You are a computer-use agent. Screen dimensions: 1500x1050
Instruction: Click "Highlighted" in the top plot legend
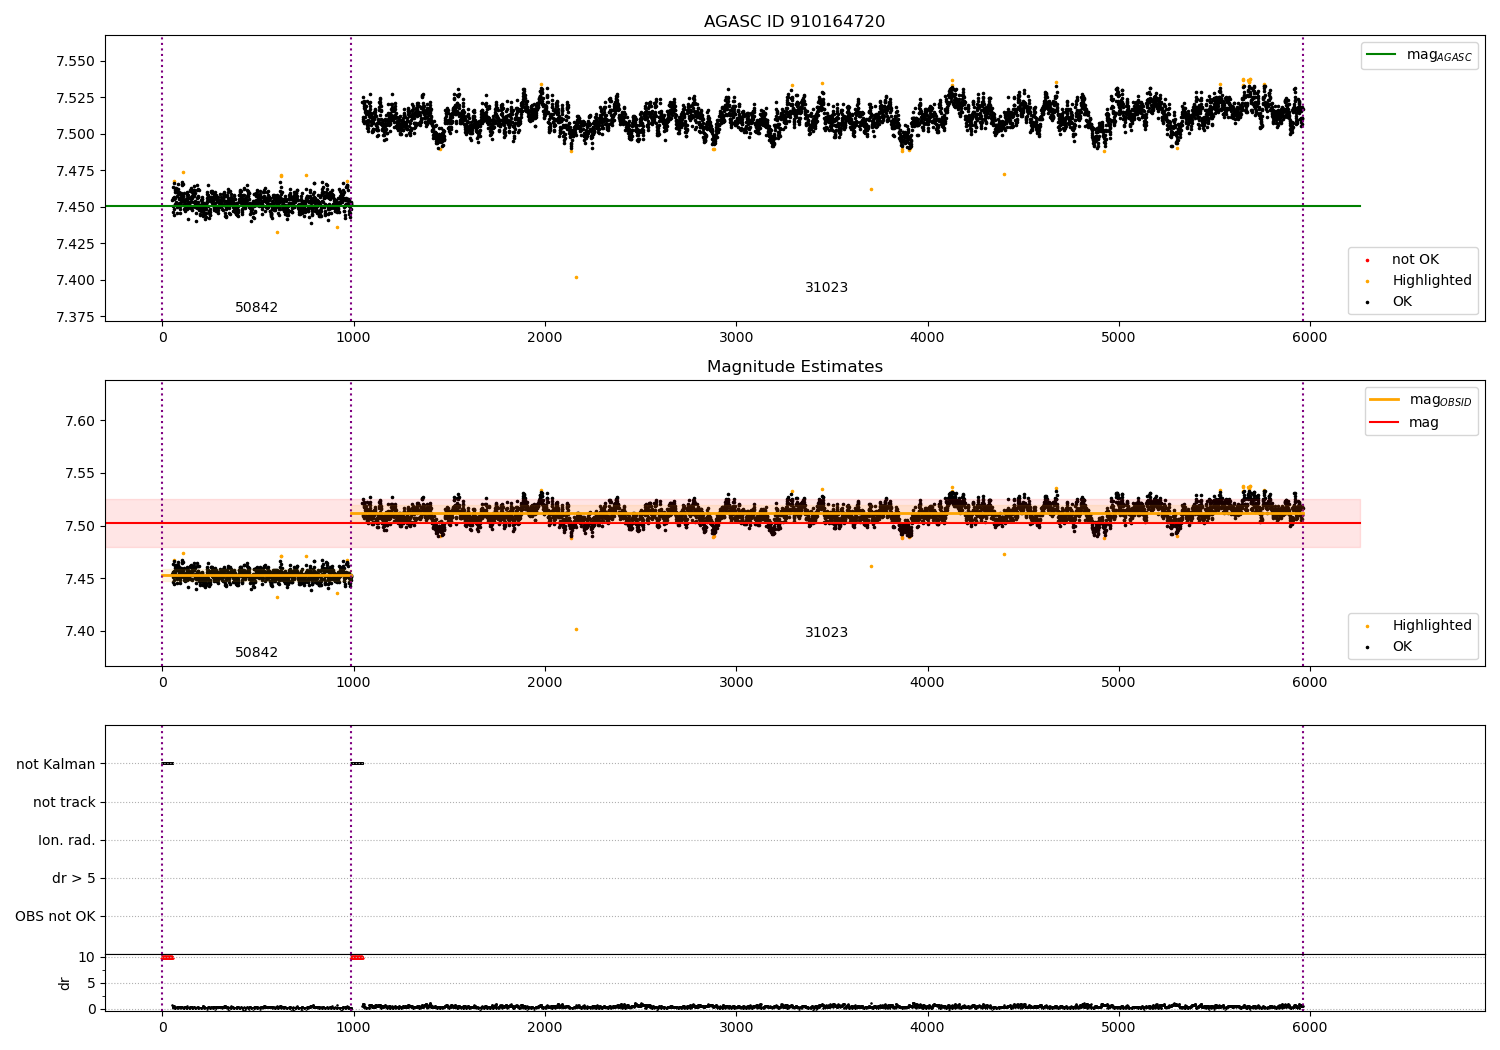pos(1432,281)
